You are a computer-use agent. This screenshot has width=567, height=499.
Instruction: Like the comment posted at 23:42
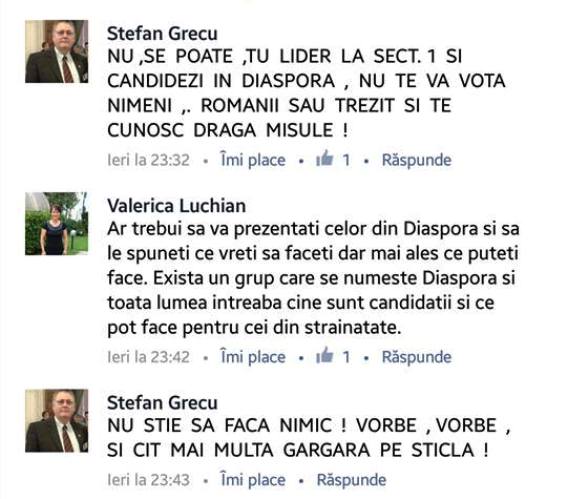(x=253, y=357)
